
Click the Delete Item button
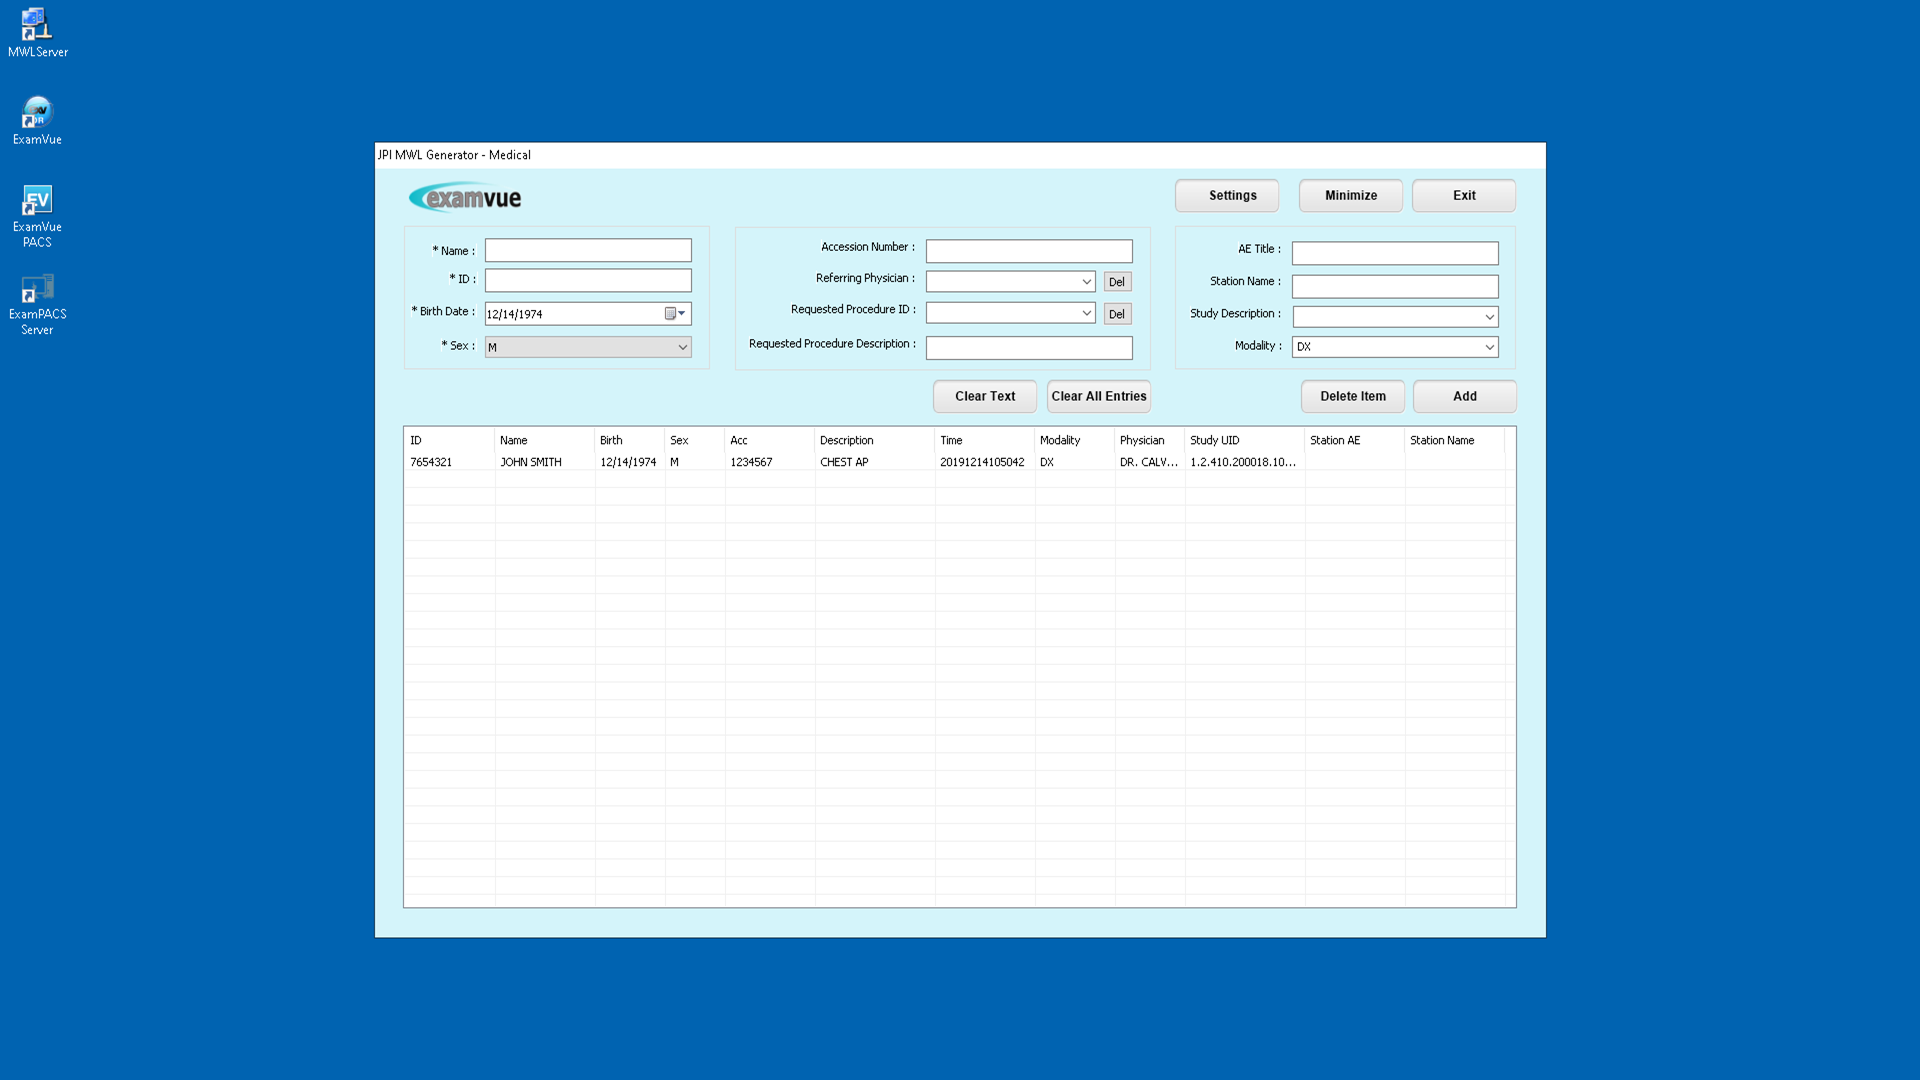pyautogui.click(x=1353, y=397)
